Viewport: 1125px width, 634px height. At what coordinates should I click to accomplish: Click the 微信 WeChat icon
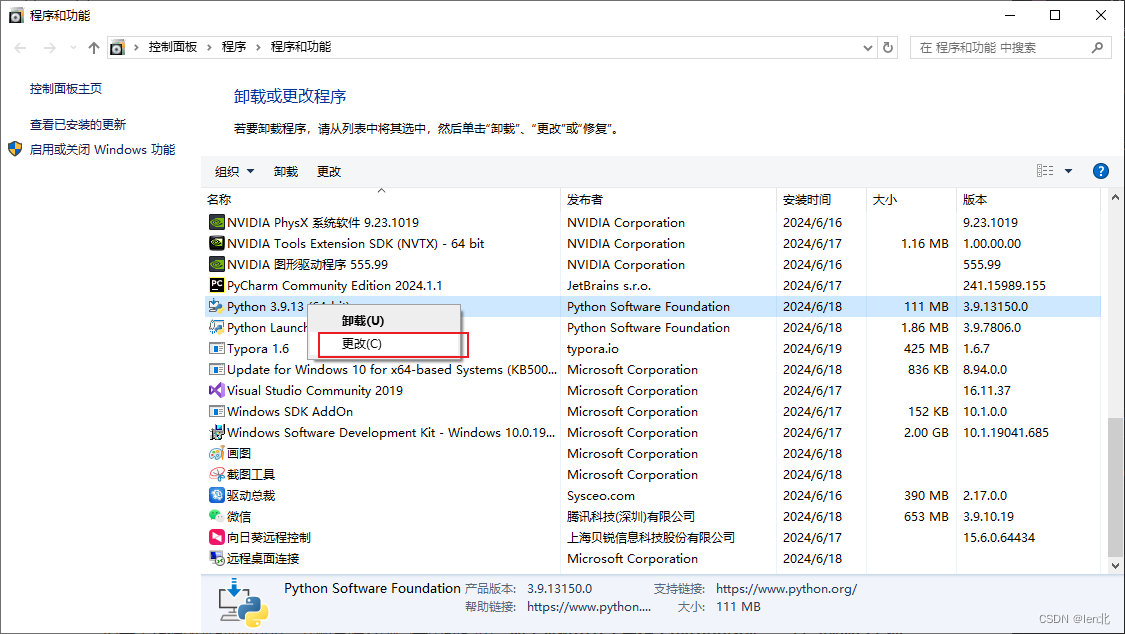(217, 516)
